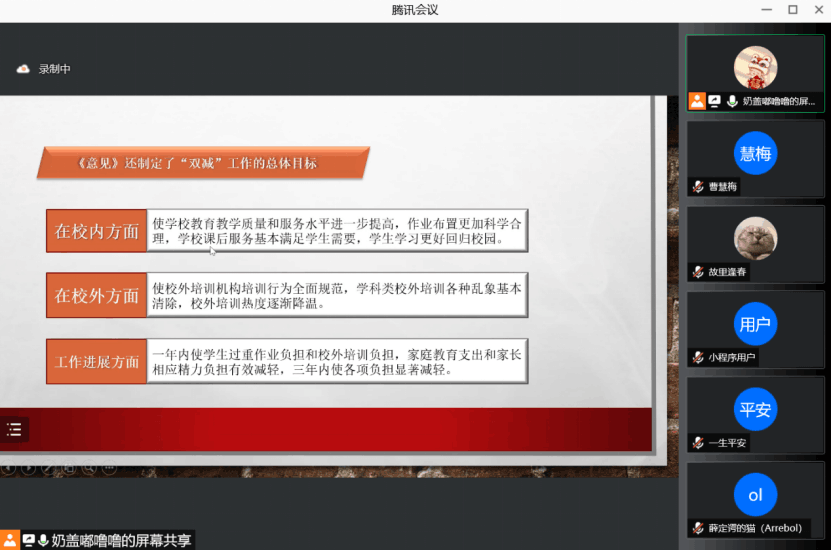
Task: Select the pen annotation tool in slideshow
Action: [47, 467]
